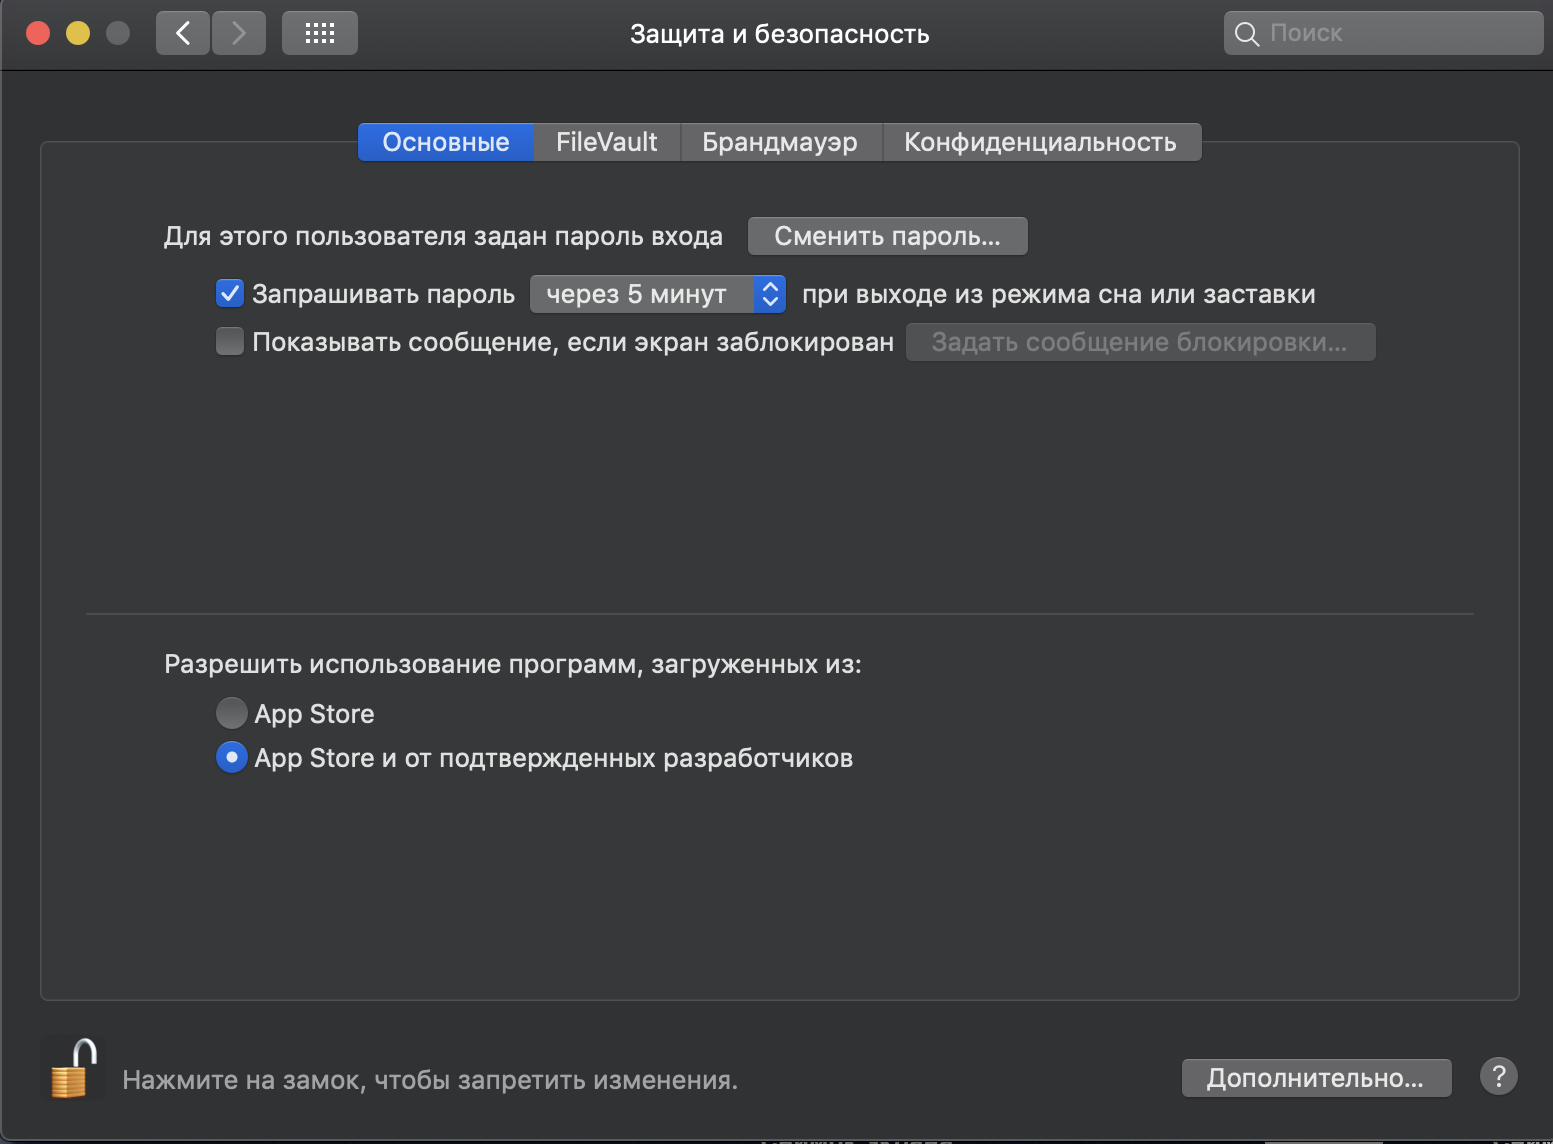Click the red close window icon
The width and height of the screenshot is (1553, 1144).
[x=37, y=32]
